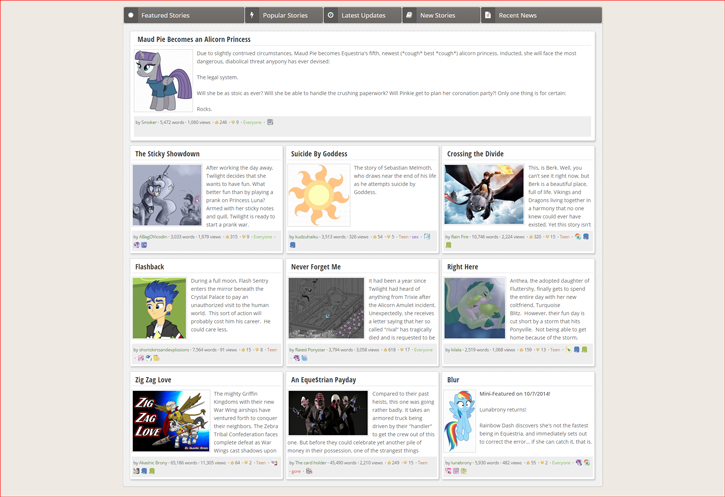This screenshot has width=725, height=497.
Task: Visit author Rated Ponystar's profile
Action: point(310,350)
